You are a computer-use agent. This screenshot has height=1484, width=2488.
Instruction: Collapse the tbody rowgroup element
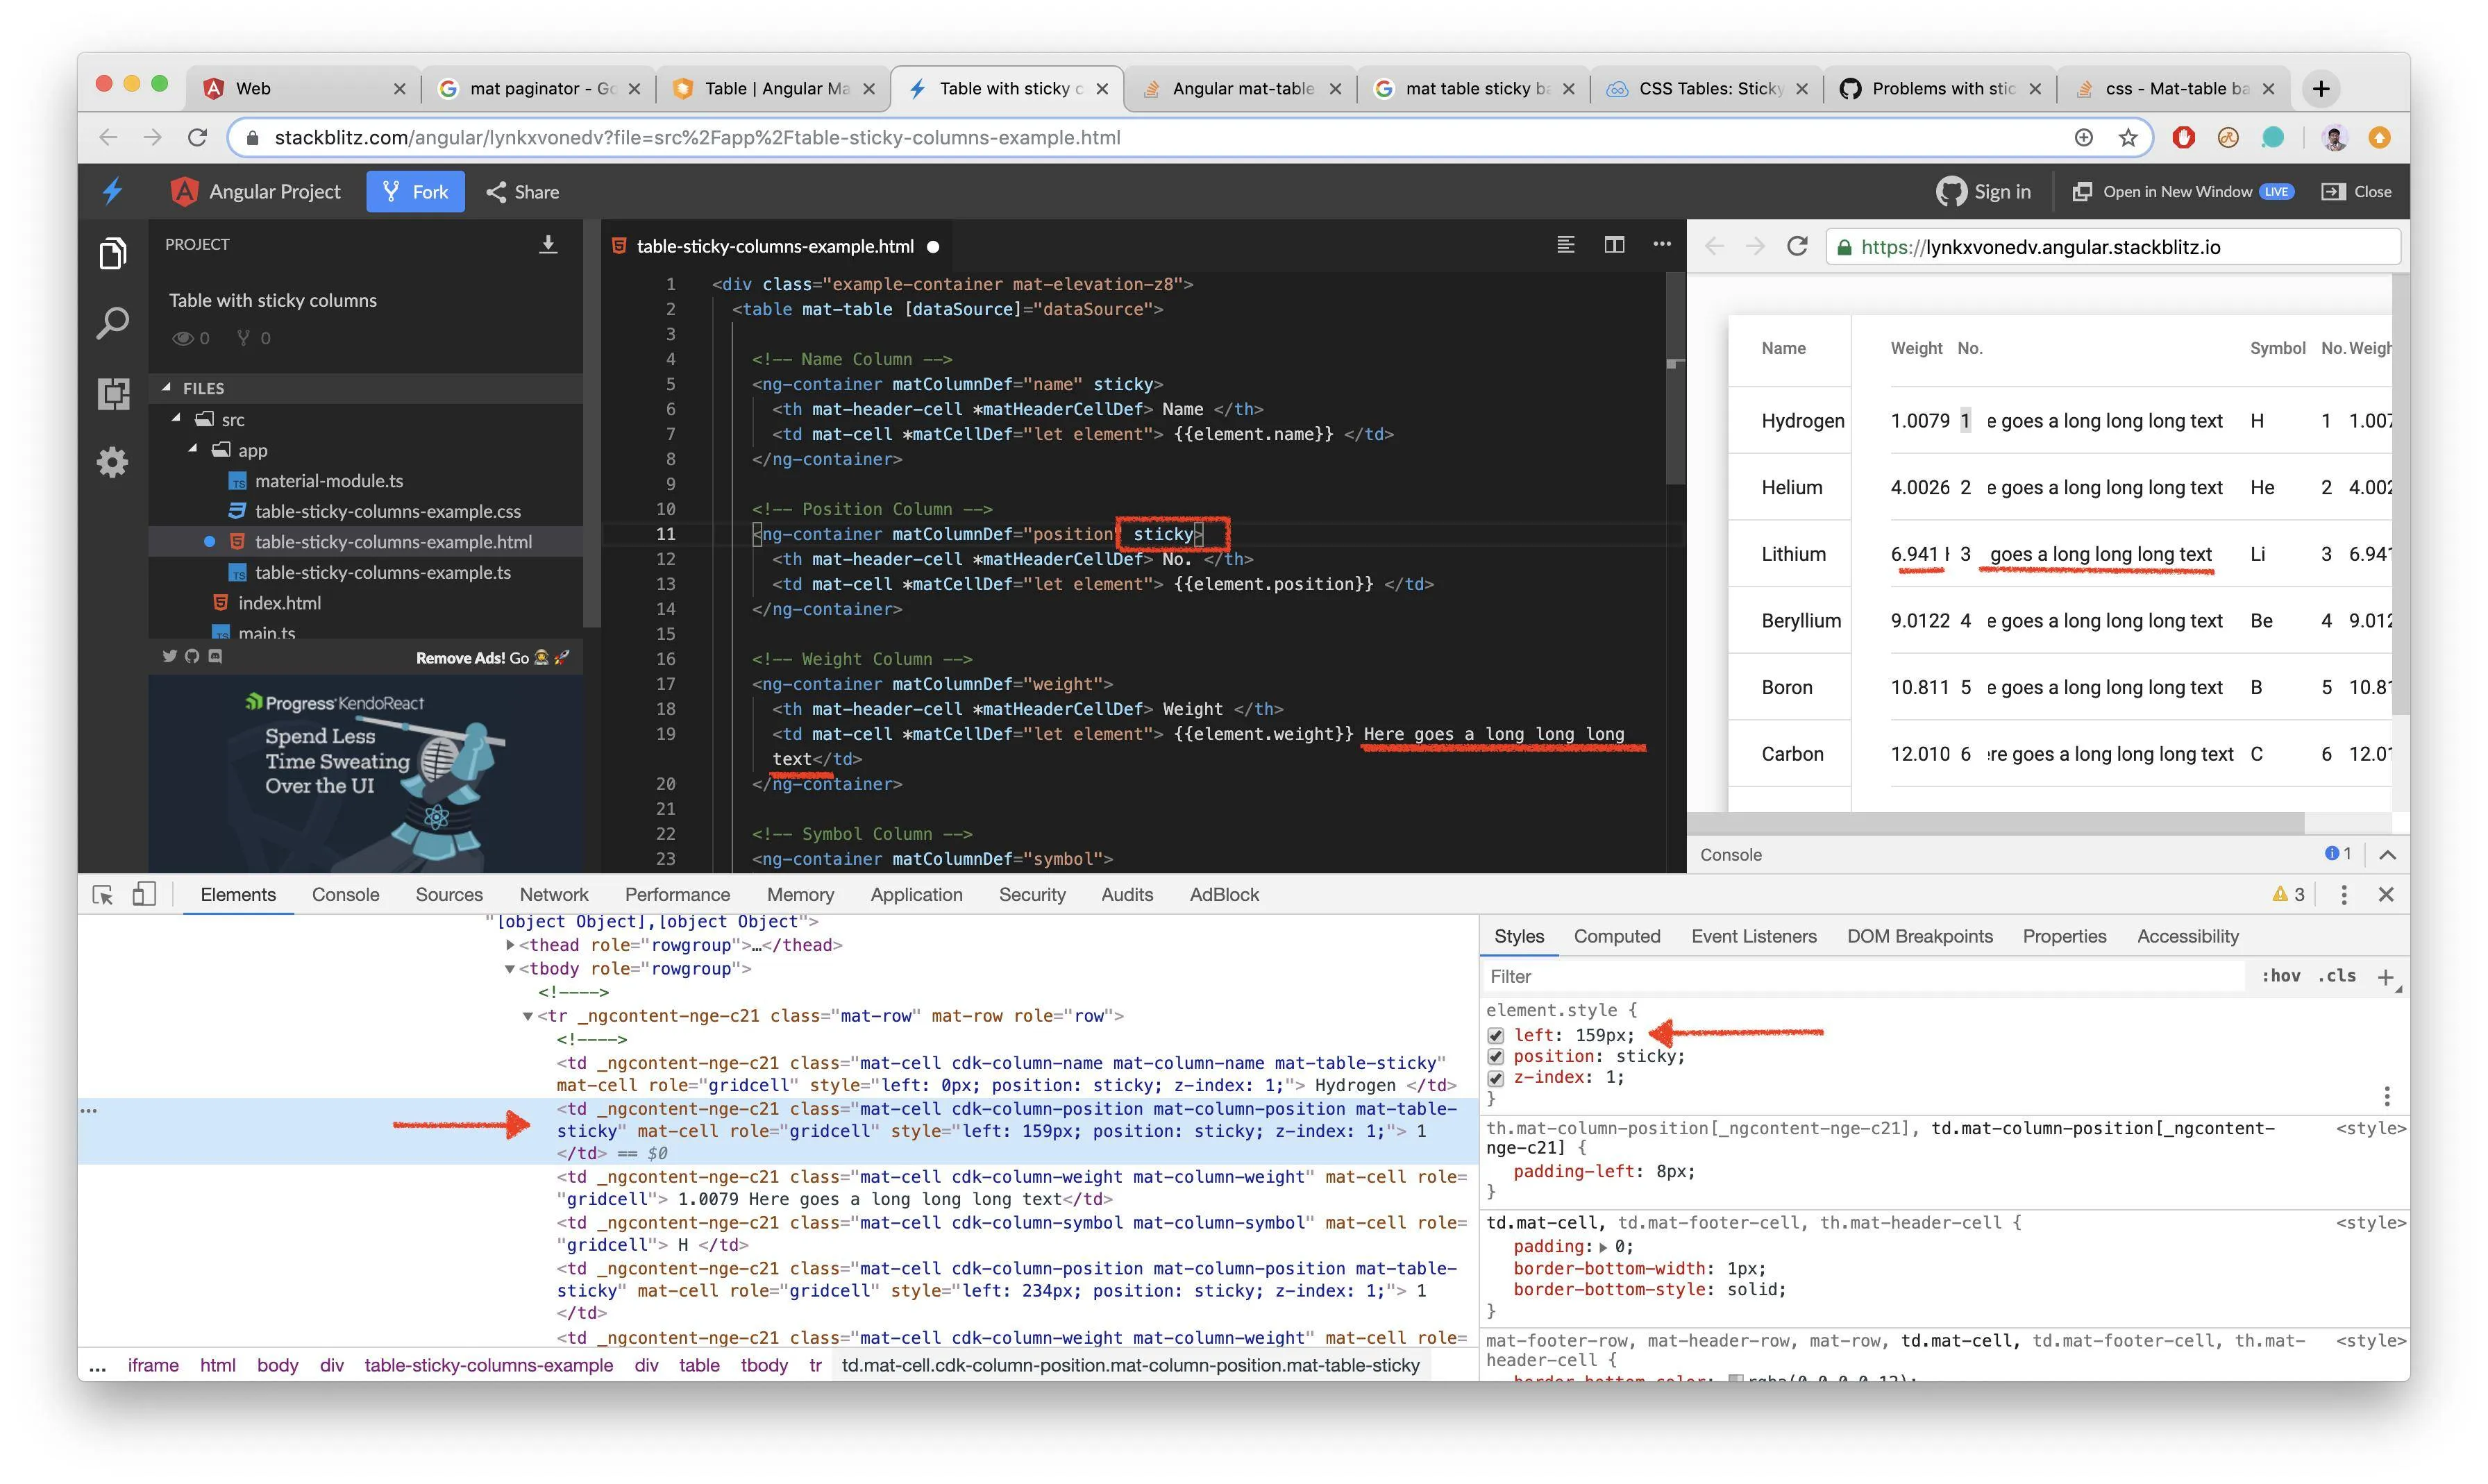click(x=510, y=969)
